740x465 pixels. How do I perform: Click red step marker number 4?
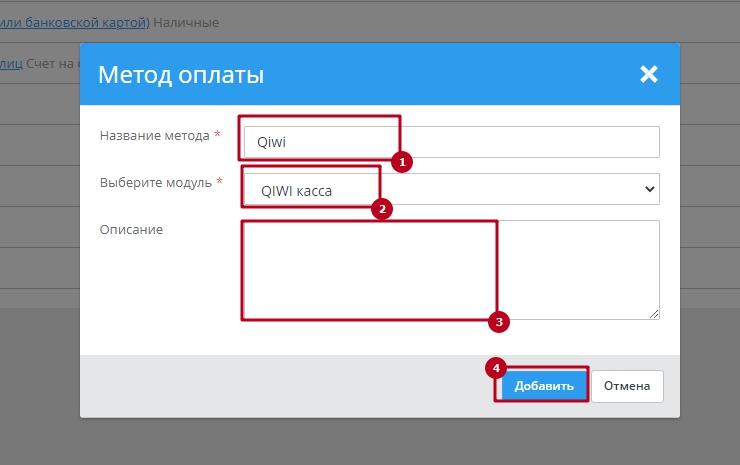(494, 367)
